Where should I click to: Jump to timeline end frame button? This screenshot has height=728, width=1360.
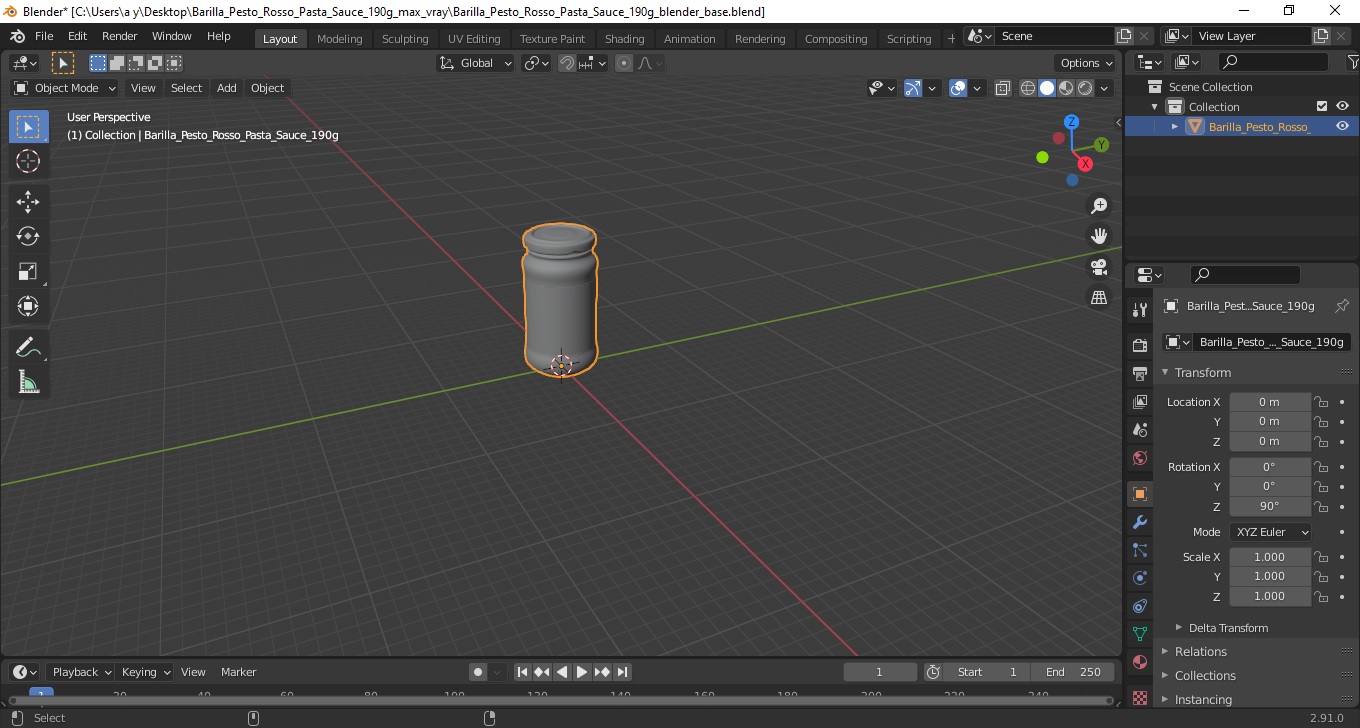[622, 672]
